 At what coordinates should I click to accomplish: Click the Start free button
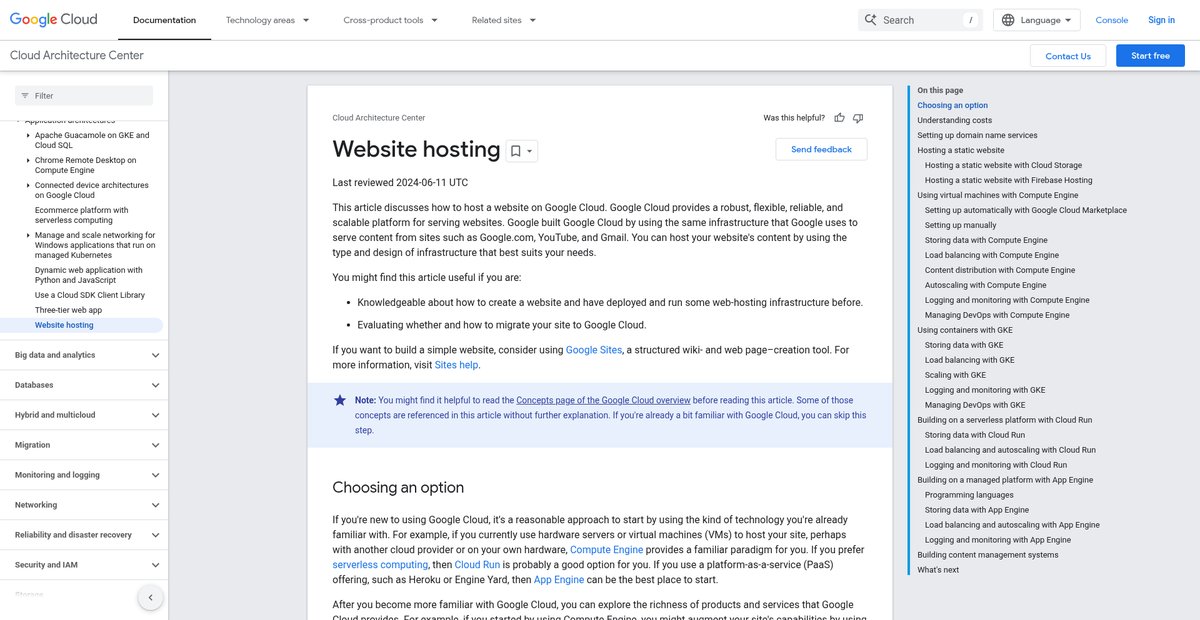1150,56
